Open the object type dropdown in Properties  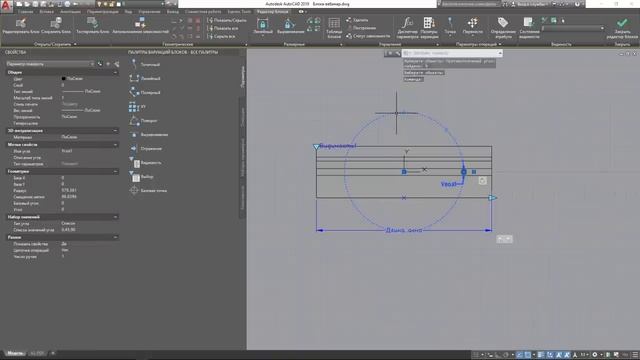[50, 64]
